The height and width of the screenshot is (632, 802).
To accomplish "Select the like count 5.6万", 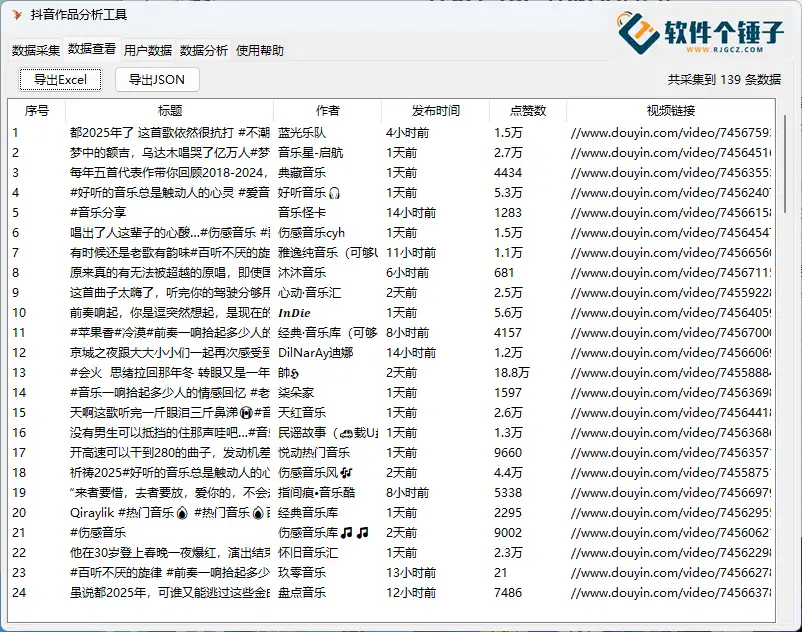I will pyautogui.click(x=508, y=312).
